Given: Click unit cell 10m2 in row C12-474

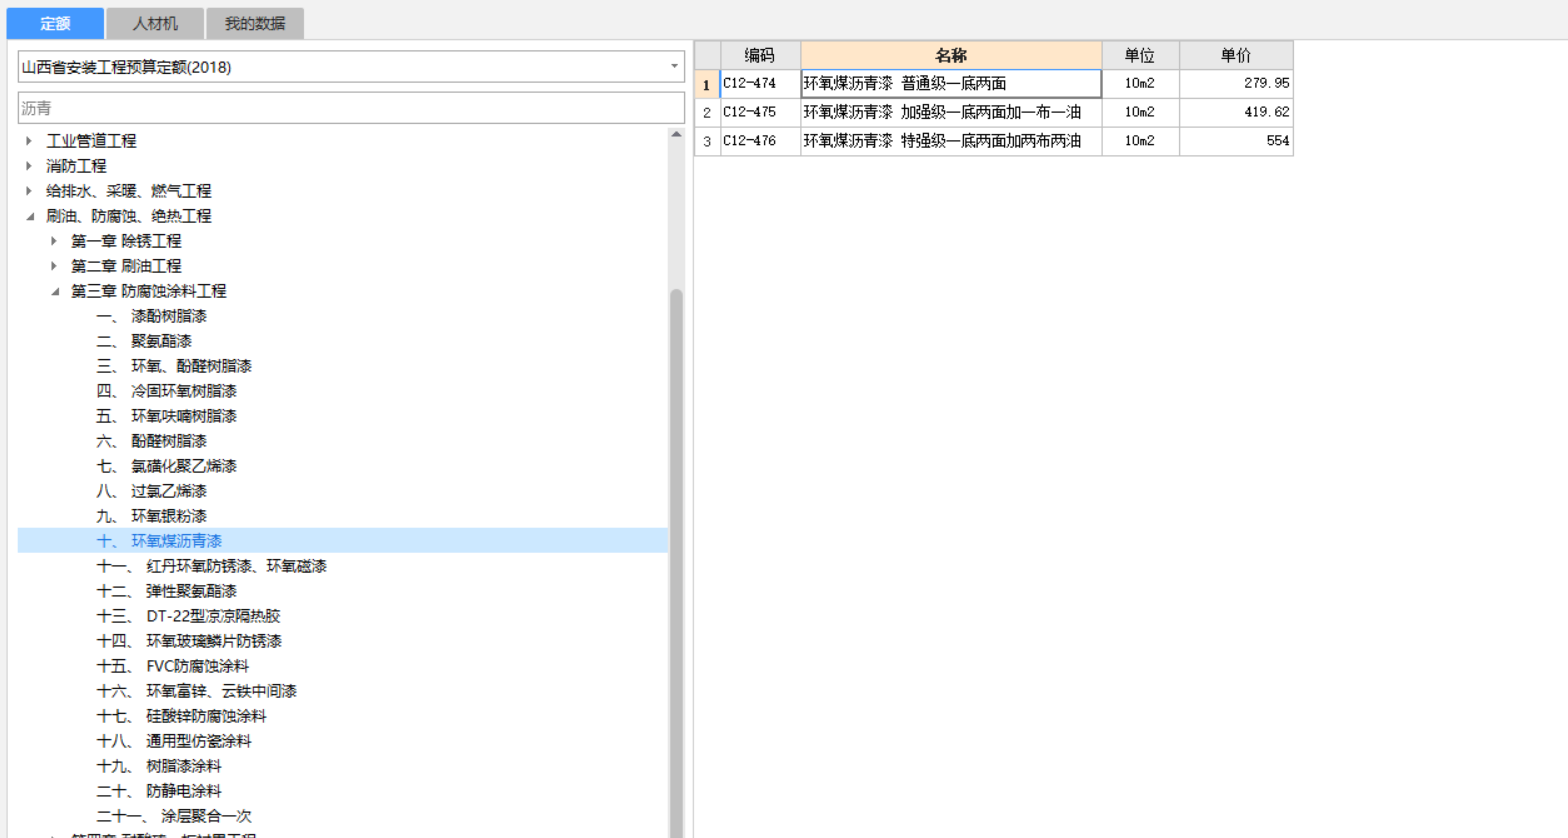Looking at the screenshot, I should (x=1140, y=84).
